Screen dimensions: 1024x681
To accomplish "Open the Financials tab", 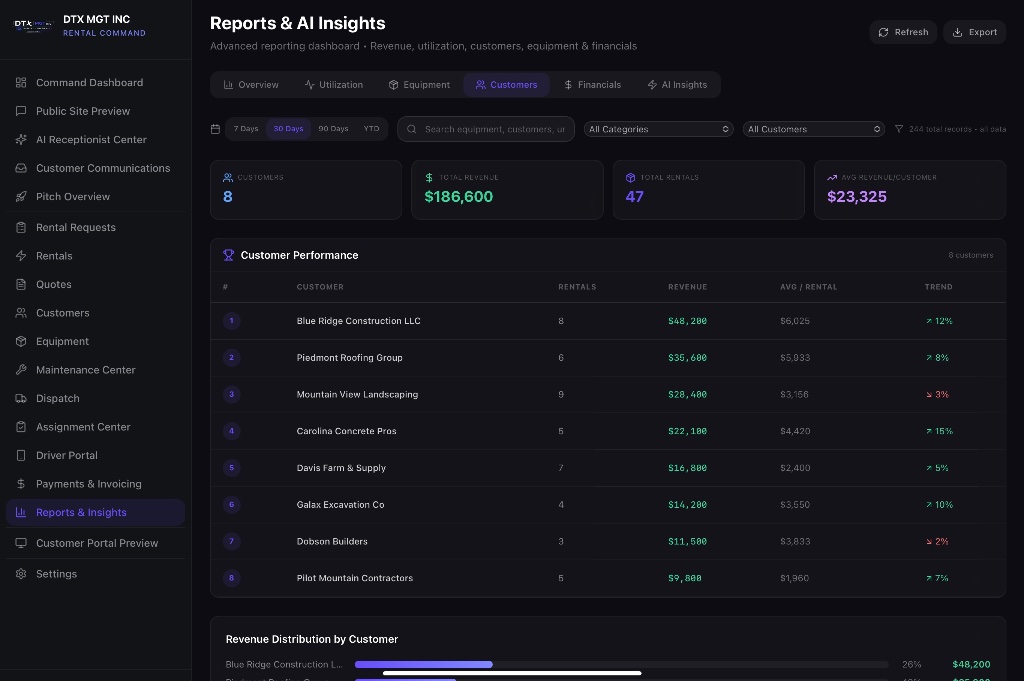I will pyautogui.click(x=592, y=85).
